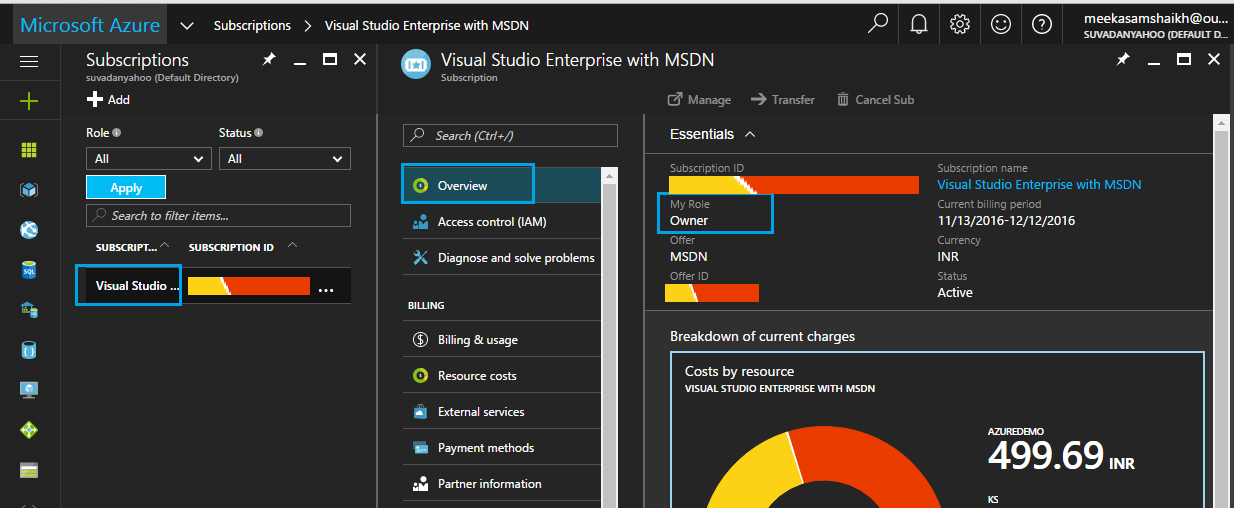
Task: Open SQL databases from left sidebar
Action: pos(29,270)
